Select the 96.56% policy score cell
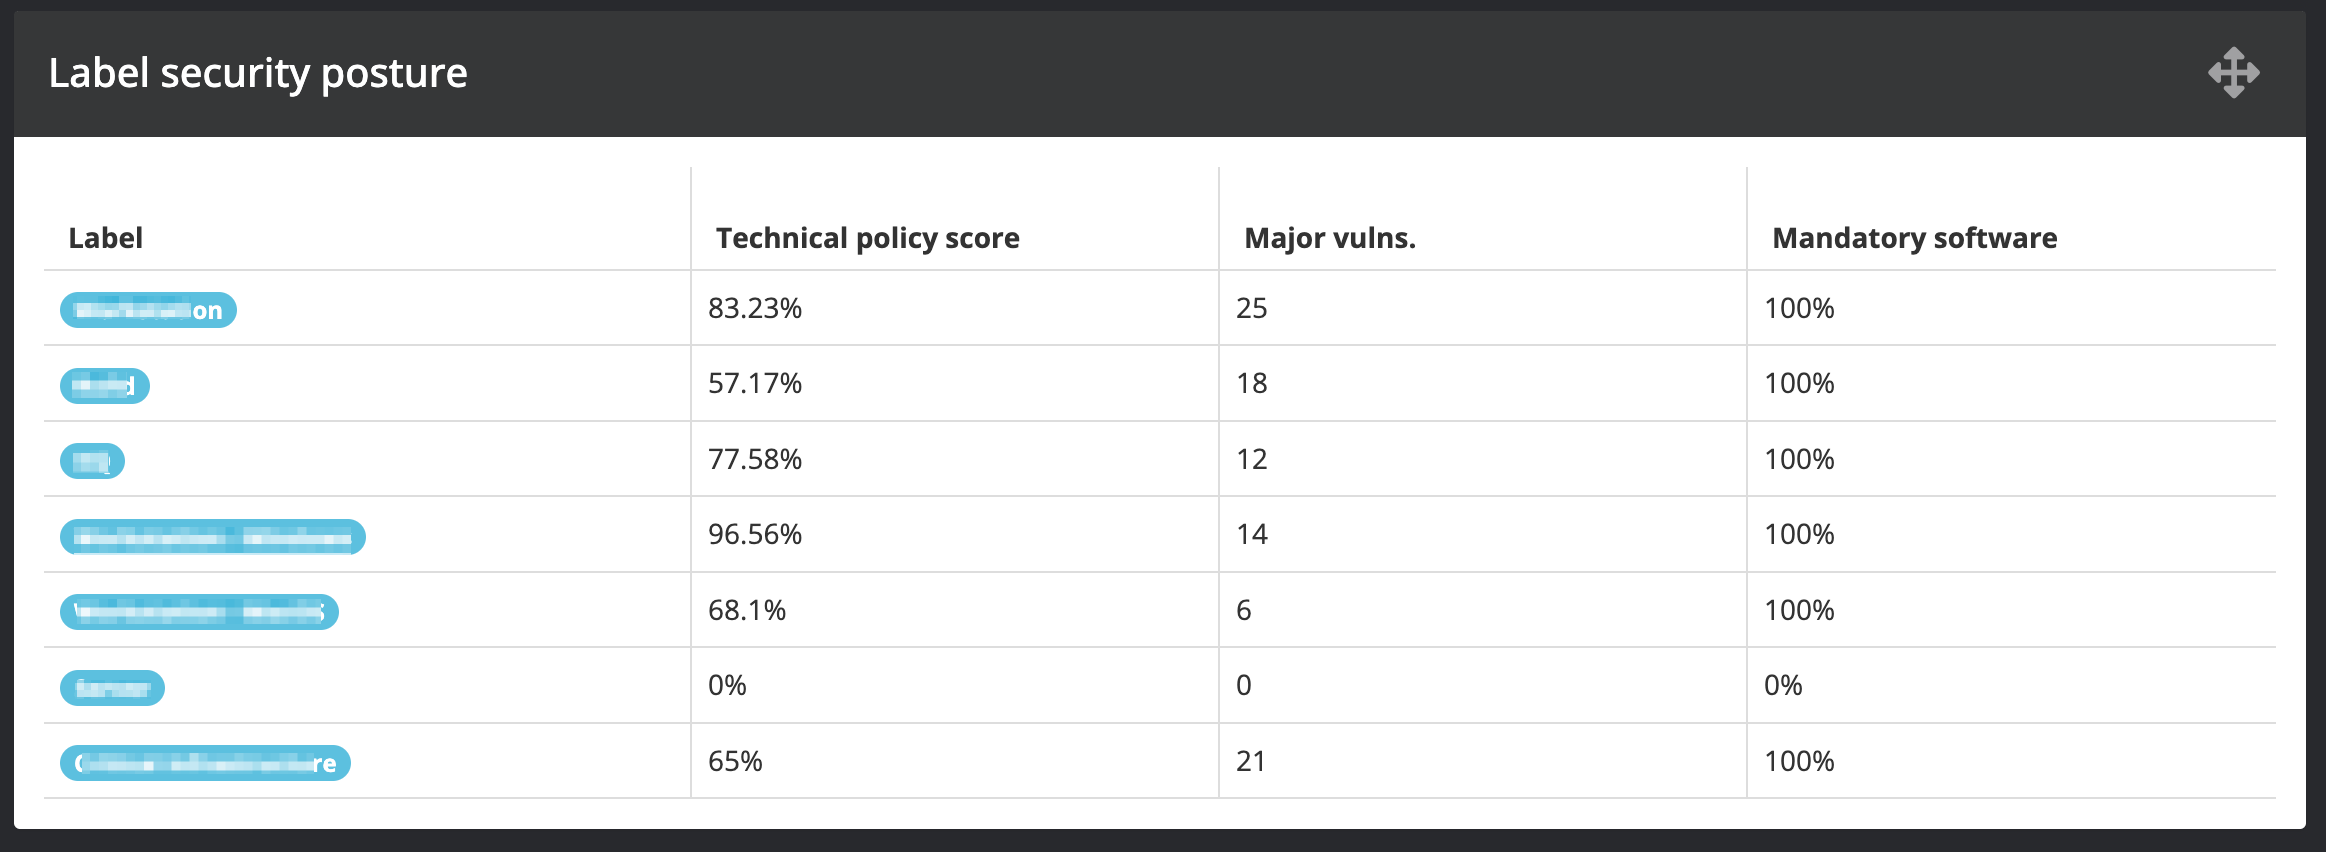Image resolution: width=2326 pixels, height=852 pixels. tap(755, 534)
